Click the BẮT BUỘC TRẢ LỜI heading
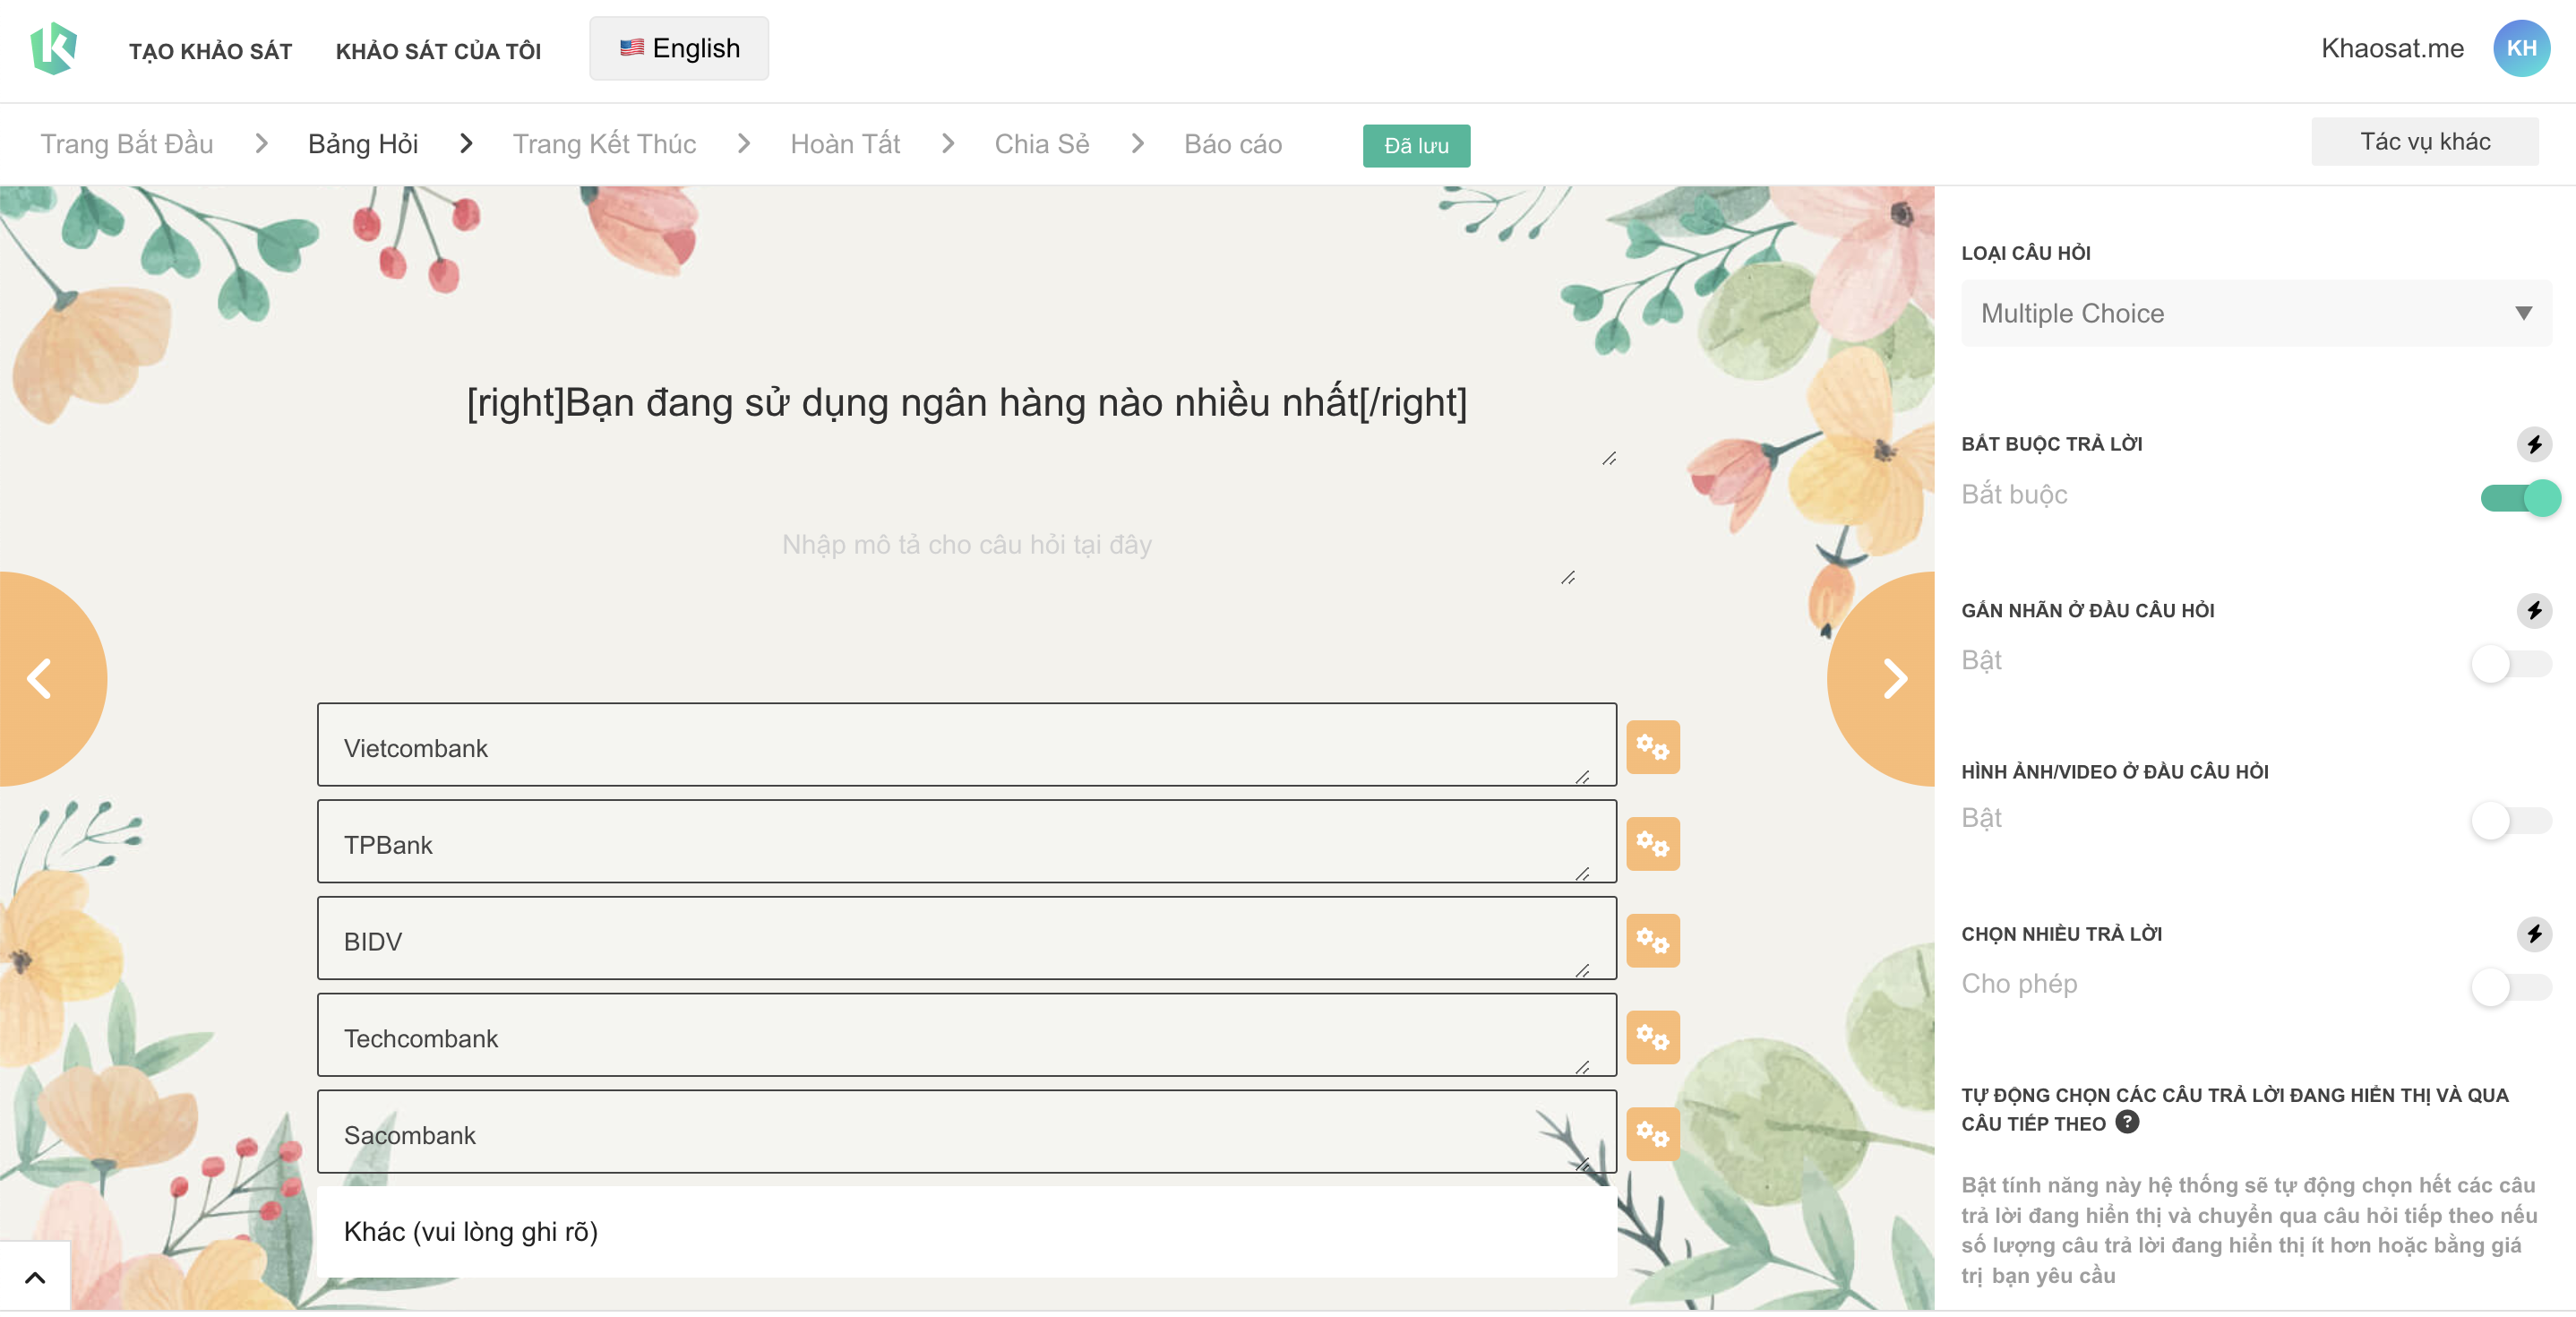This screenshot has width=2576, height=1317. coord(2052,444)
